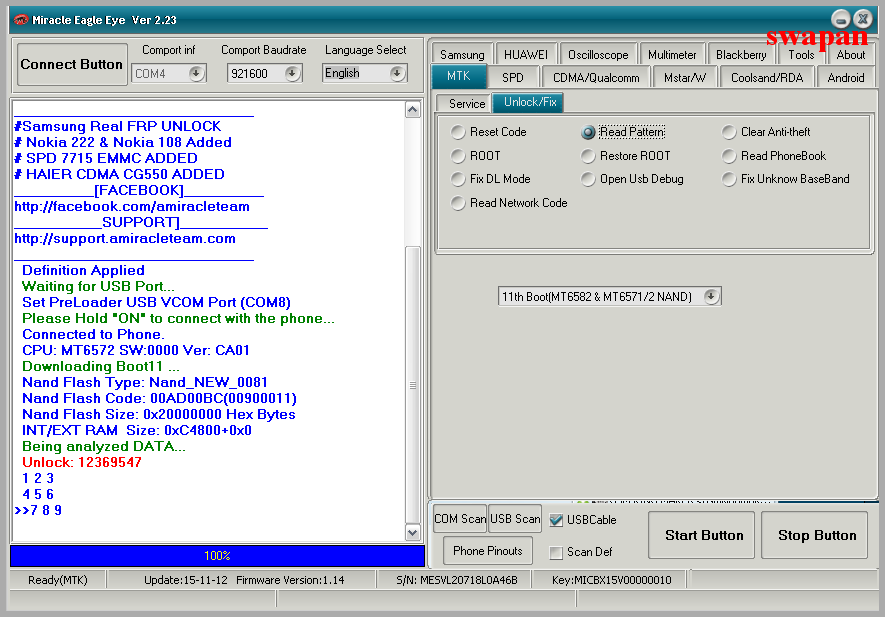Click the 'Firmware Version:1.14' status entry
Screen dimensions: 885x617
(290, 580)
